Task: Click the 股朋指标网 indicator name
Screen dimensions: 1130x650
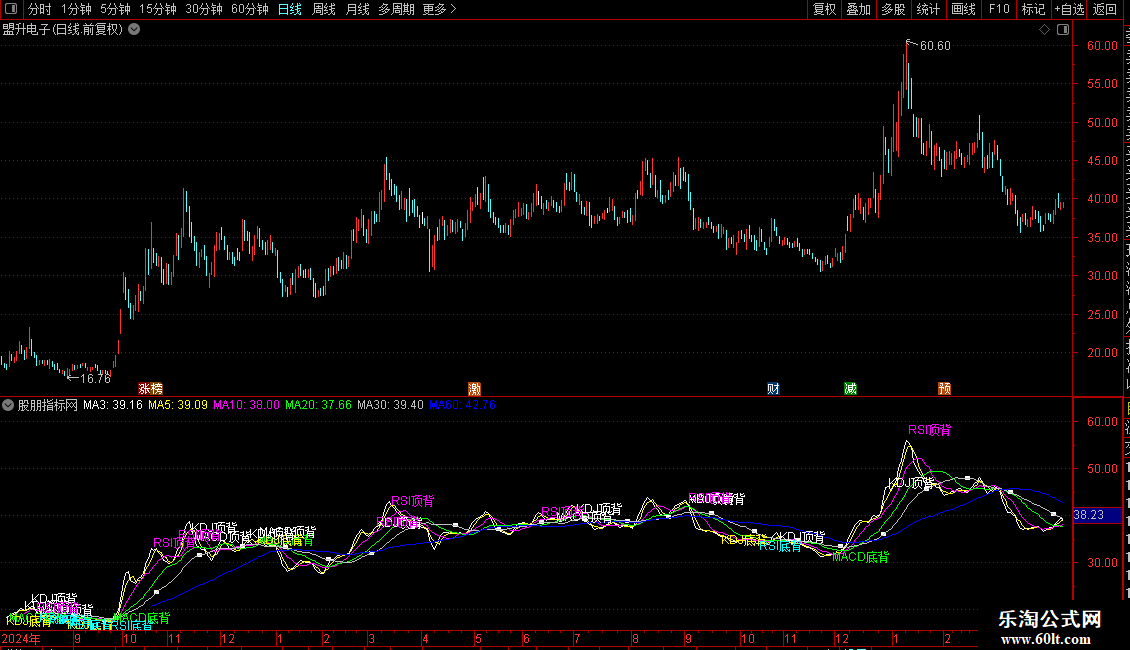Action: [x=48, y=405]
